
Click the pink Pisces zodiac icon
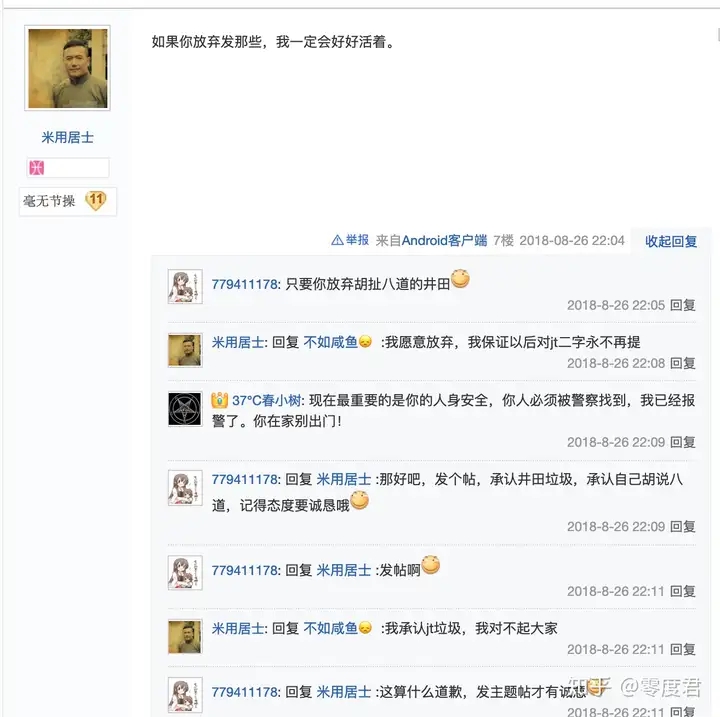pyautogui.click(x=37, y=168)
